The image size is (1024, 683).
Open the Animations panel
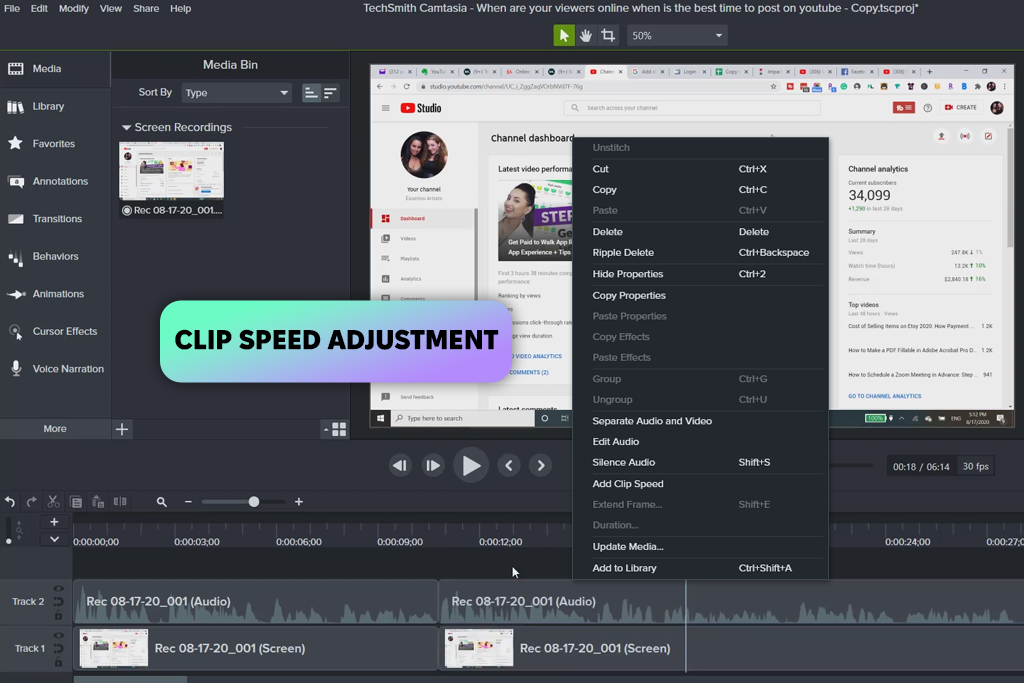click(55, 294)
